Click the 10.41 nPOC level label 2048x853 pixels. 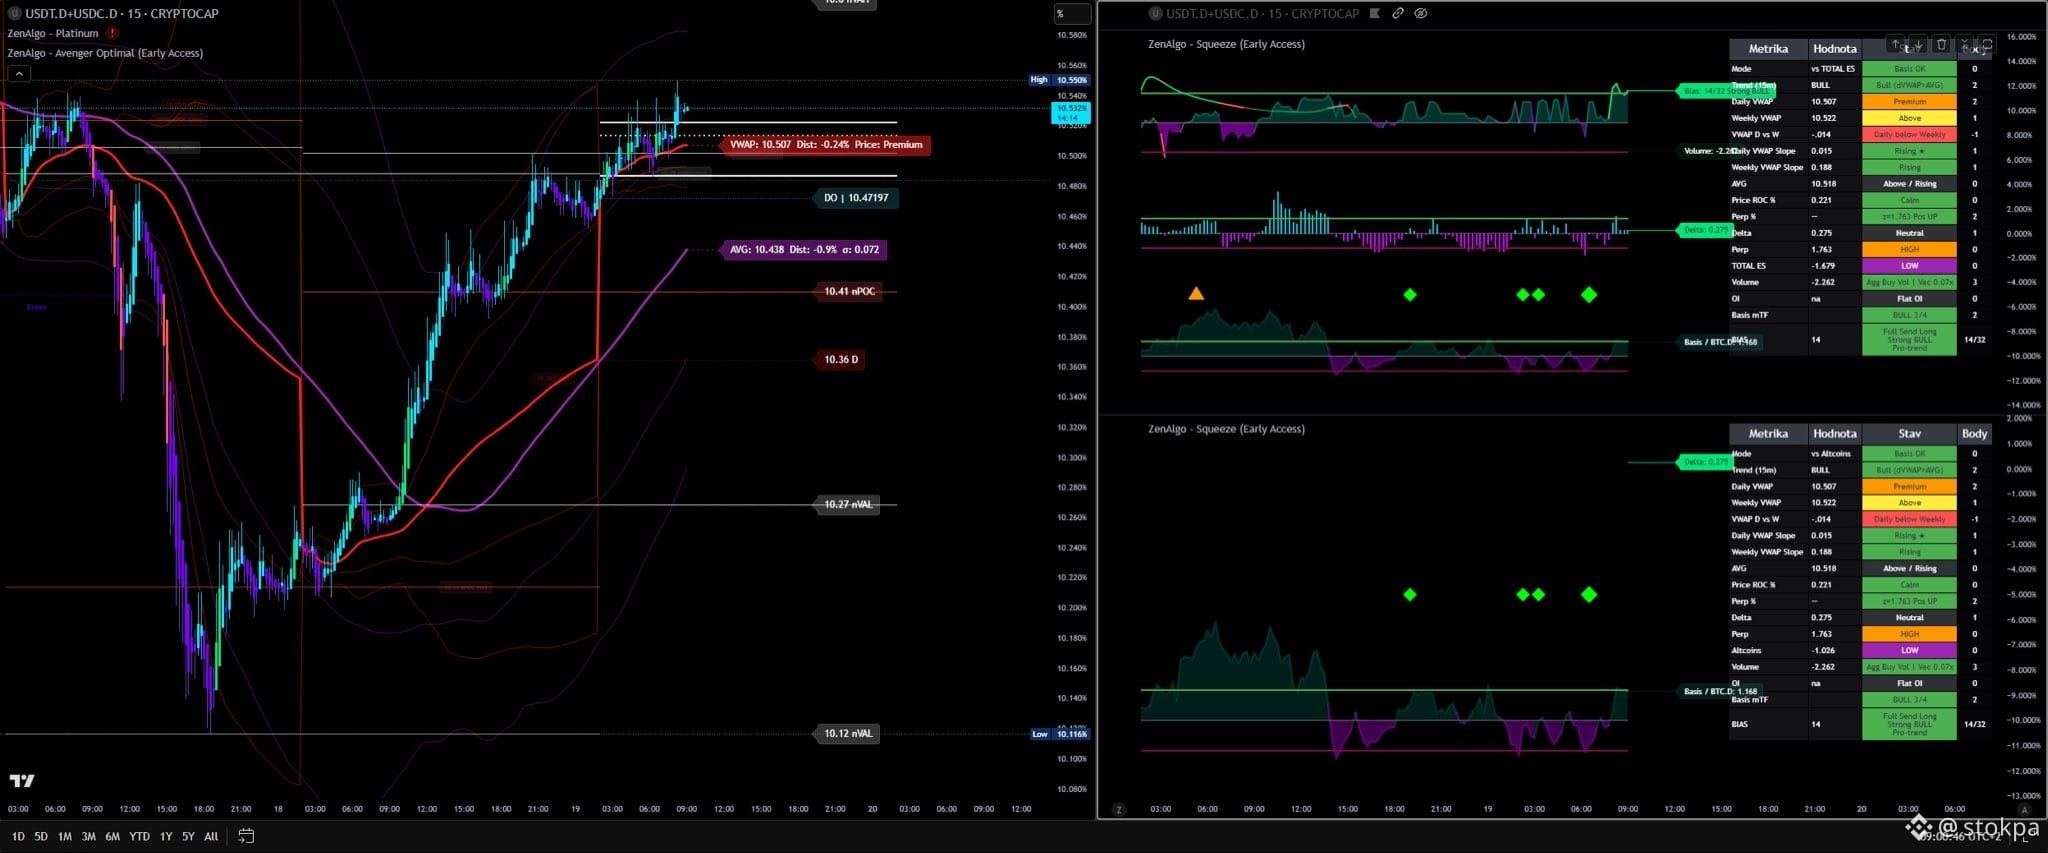pyautogui.click(x=849, y=292)
